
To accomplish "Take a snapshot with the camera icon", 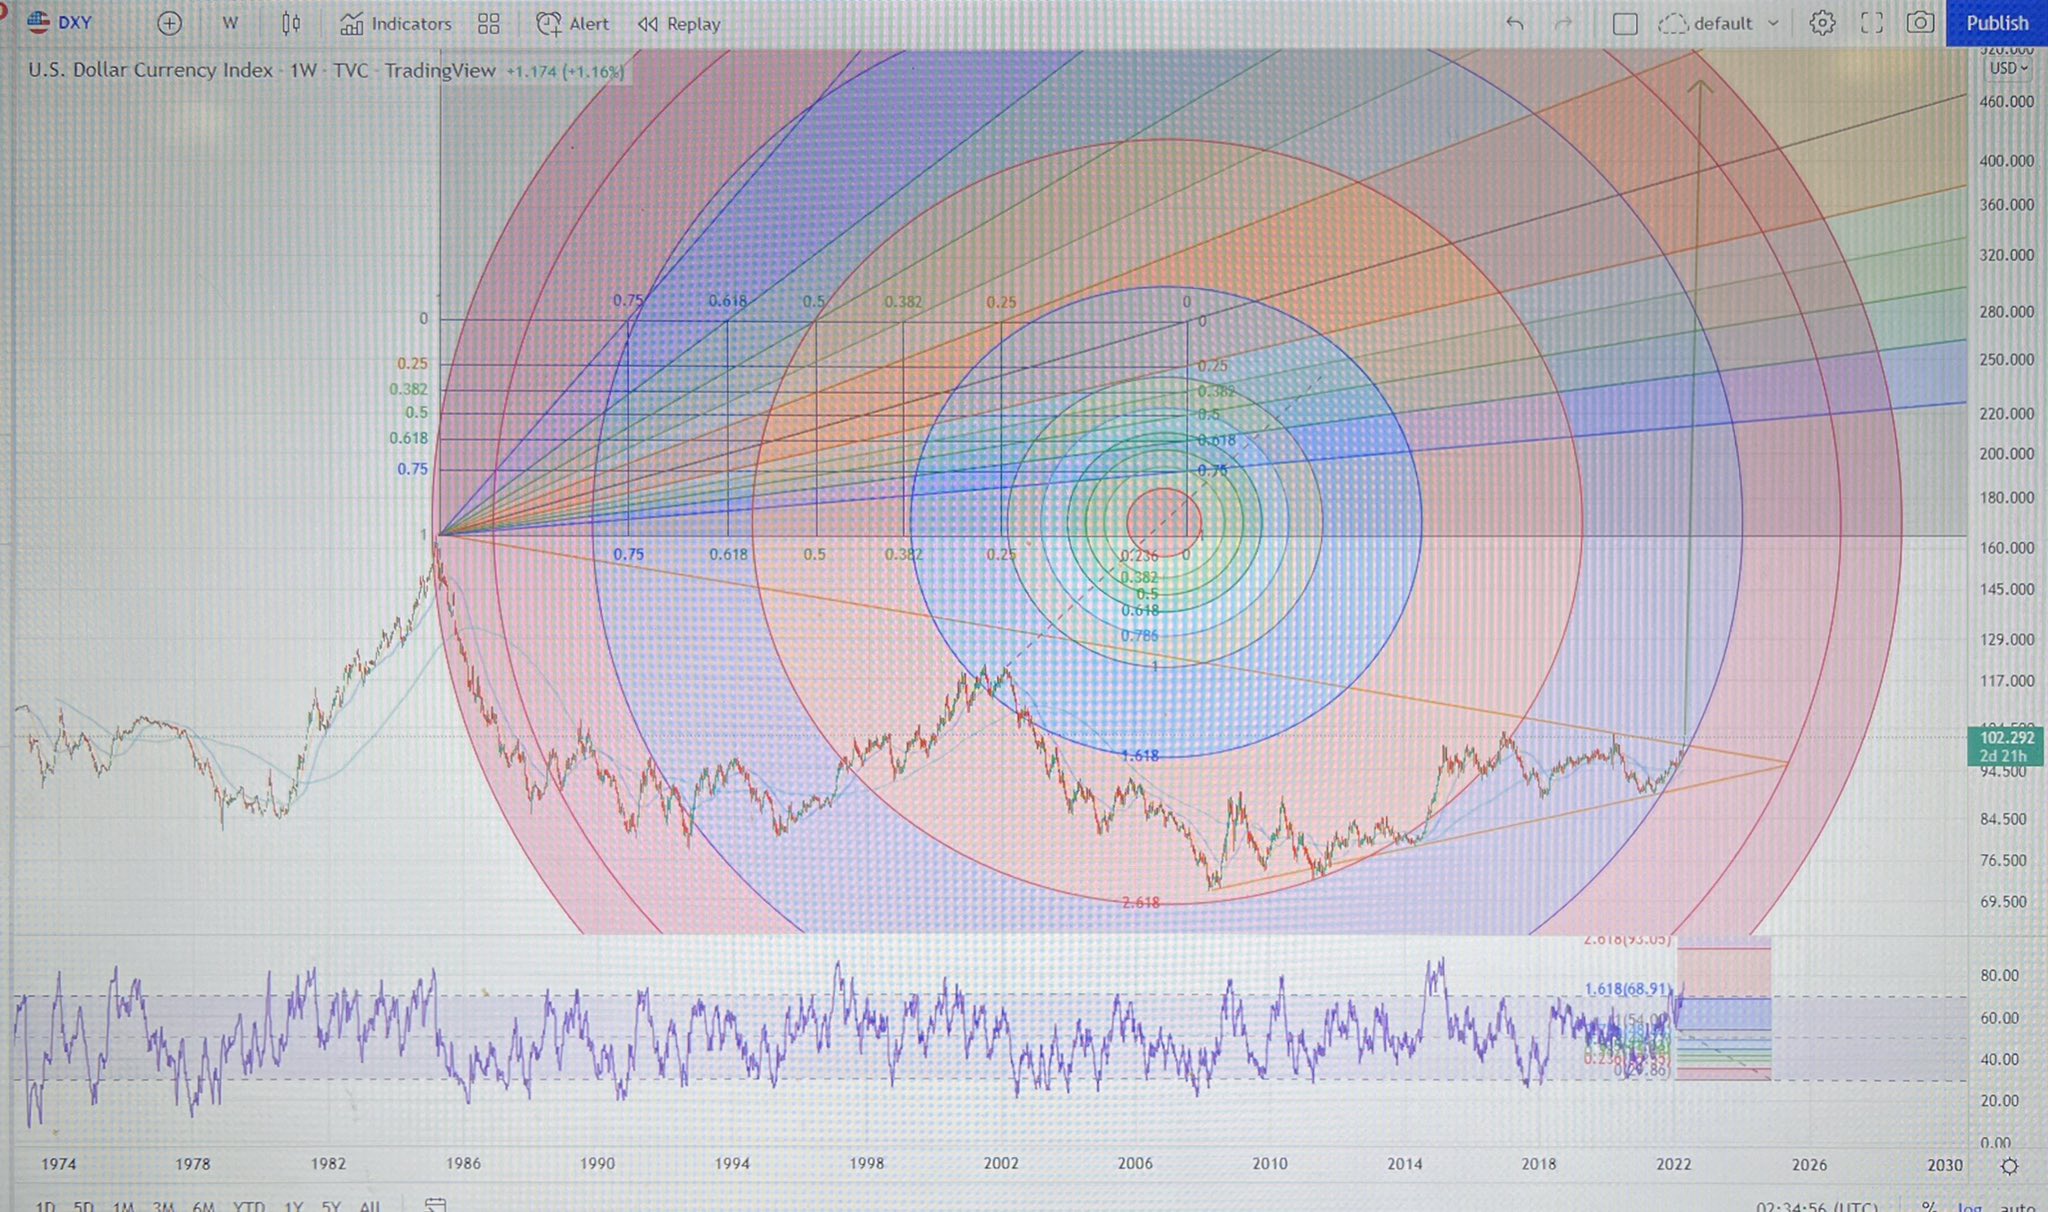I will point(1921,23).
